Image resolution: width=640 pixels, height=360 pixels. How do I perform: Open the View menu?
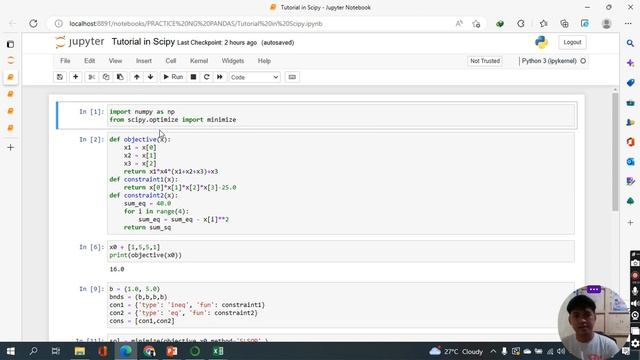[x=116, y=61]
